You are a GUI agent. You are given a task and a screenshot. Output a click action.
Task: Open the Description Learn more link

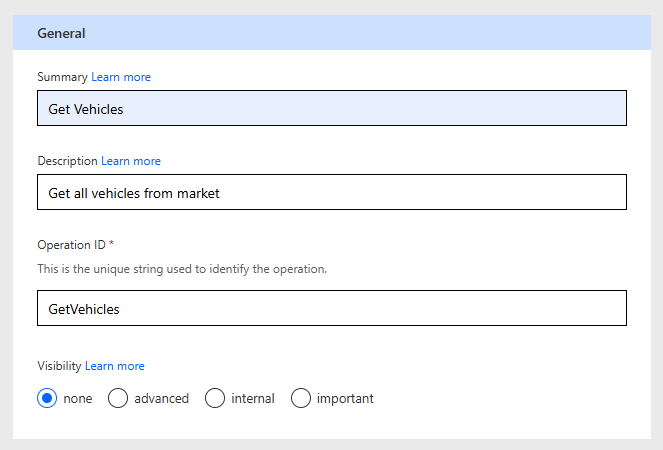[130, 161]
